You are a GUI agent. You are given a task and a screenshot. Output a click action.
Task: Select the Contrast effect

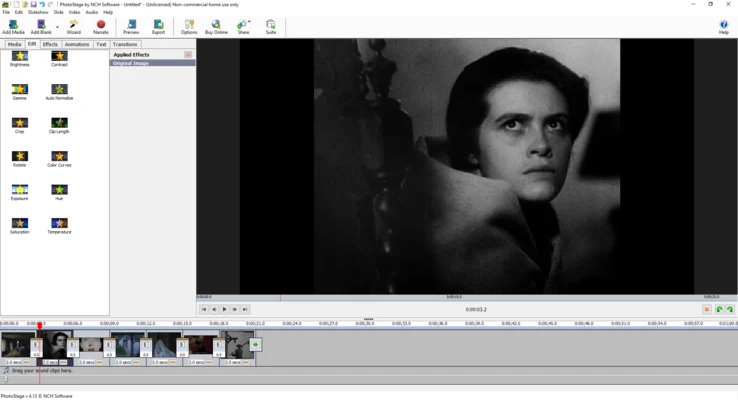(x=59, y=58)
